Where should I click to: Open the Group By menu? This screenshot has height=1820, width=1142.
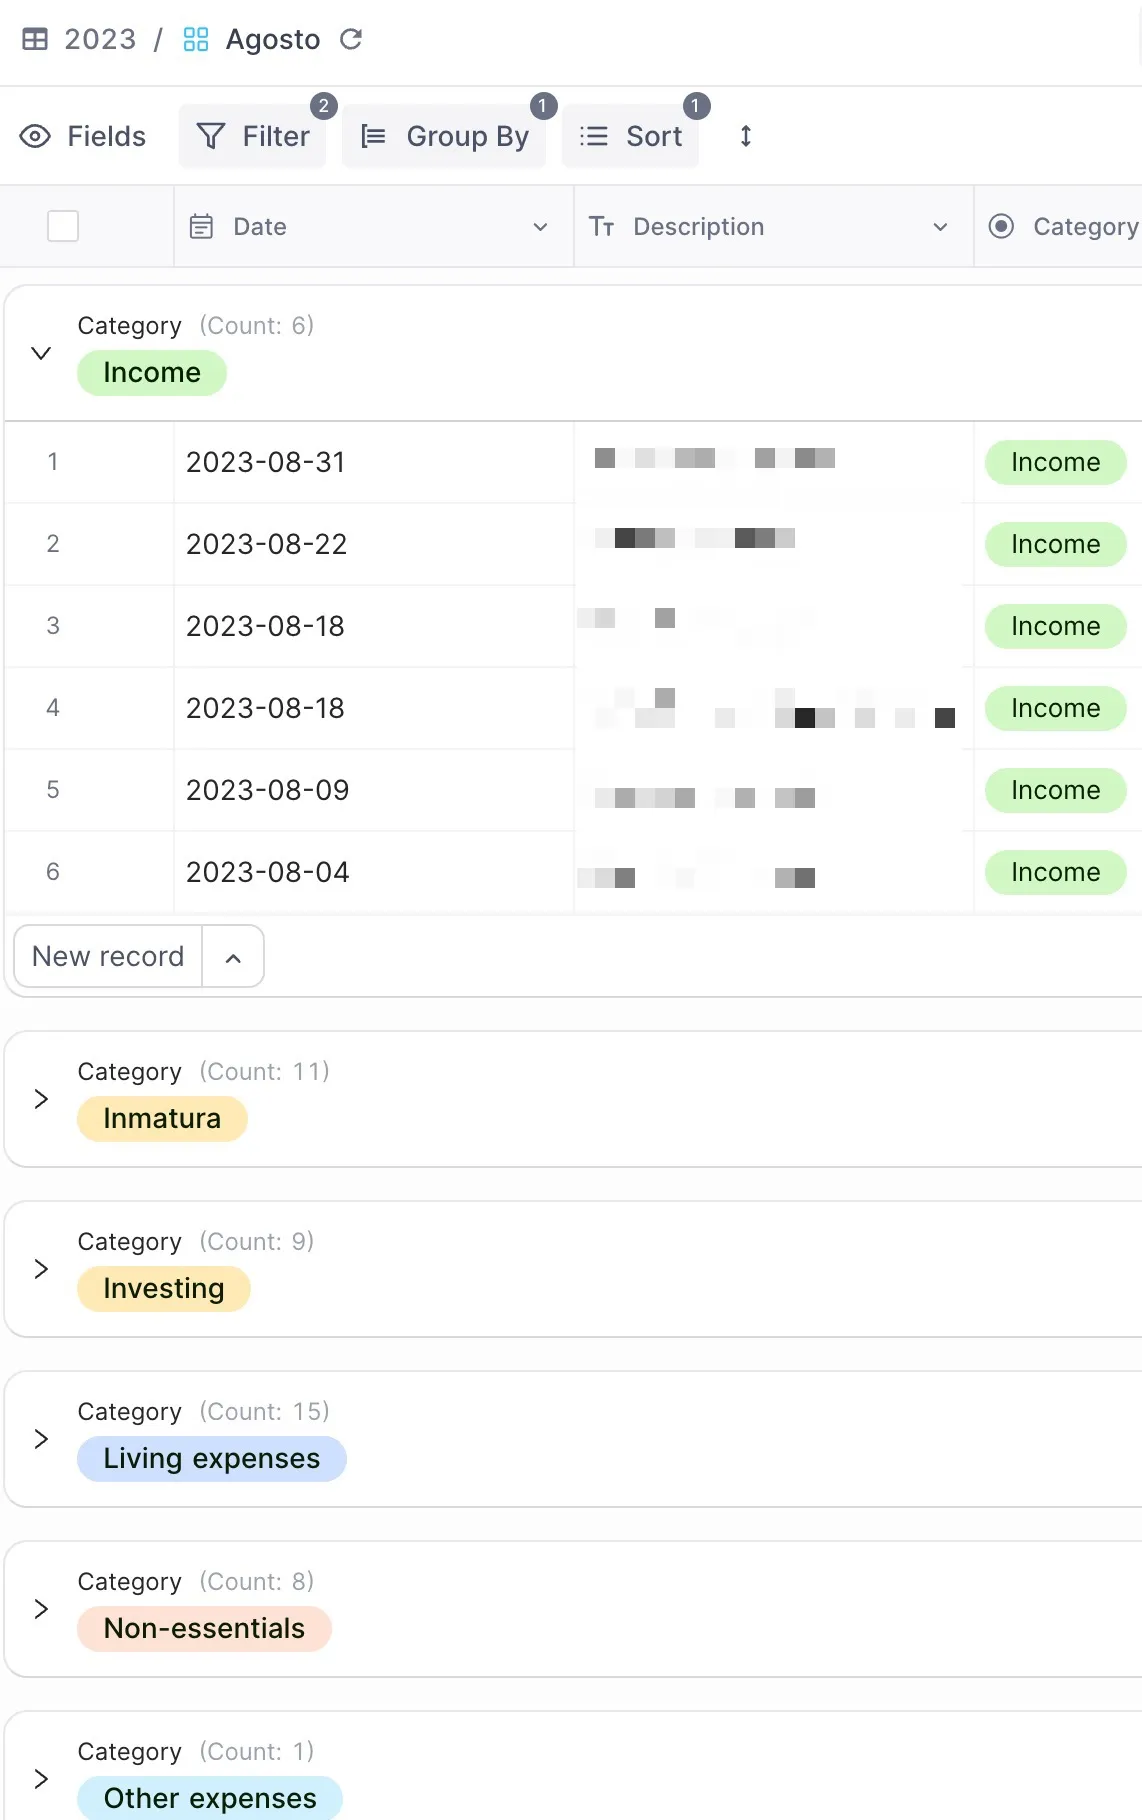click(x=445, y=136)
